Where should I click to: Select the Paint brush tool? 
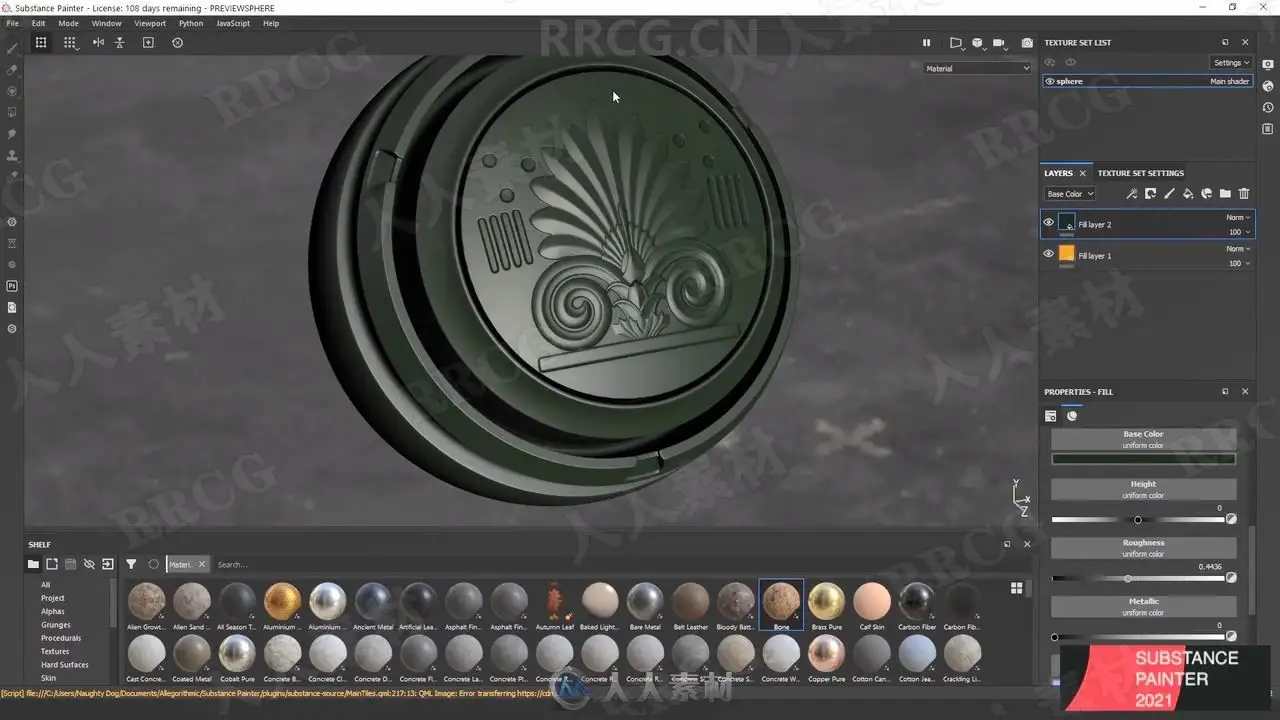(12, 48)
